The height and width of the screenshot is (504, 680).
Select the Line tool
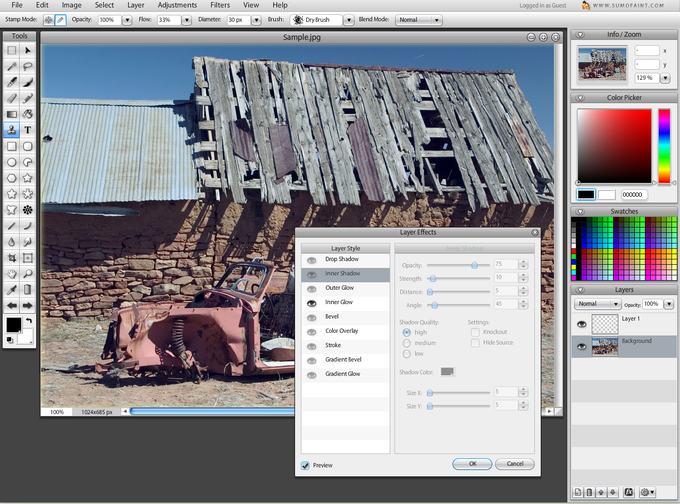tap(12, 226)
